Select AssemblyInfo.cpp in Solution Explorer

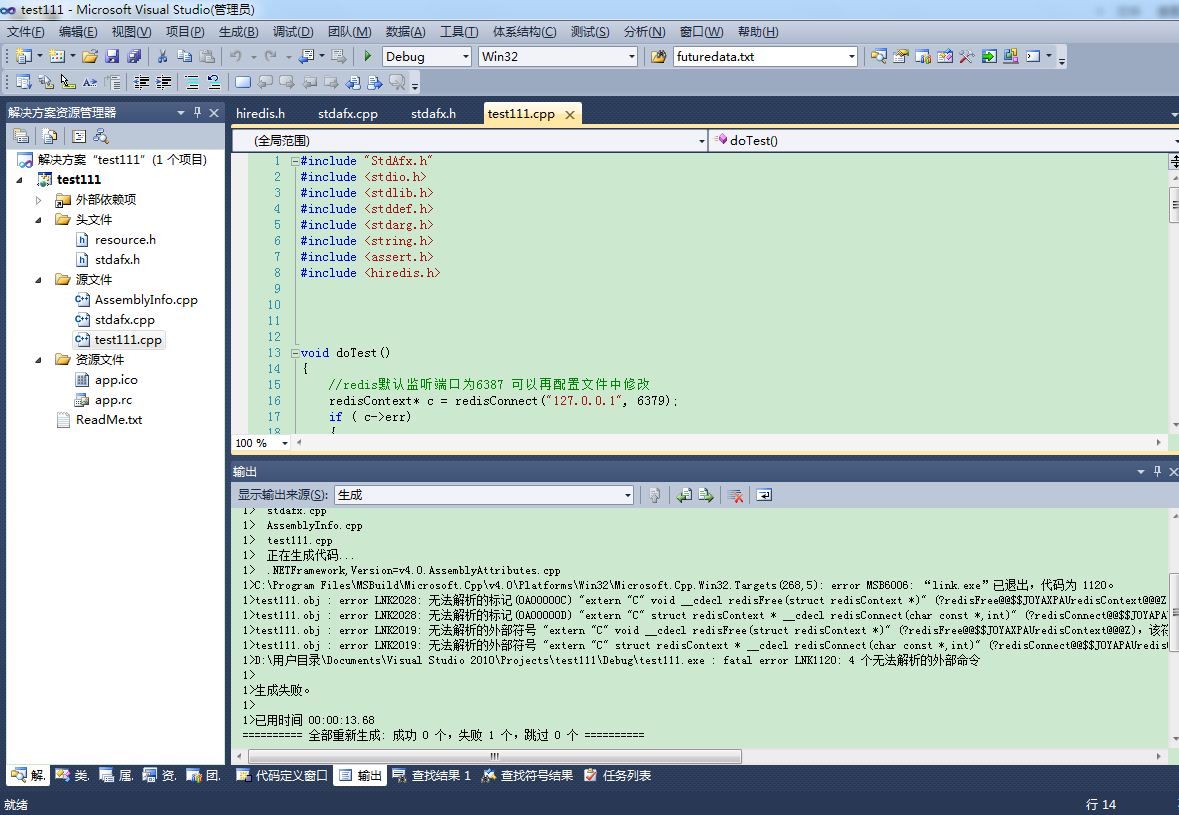[146, 300]
